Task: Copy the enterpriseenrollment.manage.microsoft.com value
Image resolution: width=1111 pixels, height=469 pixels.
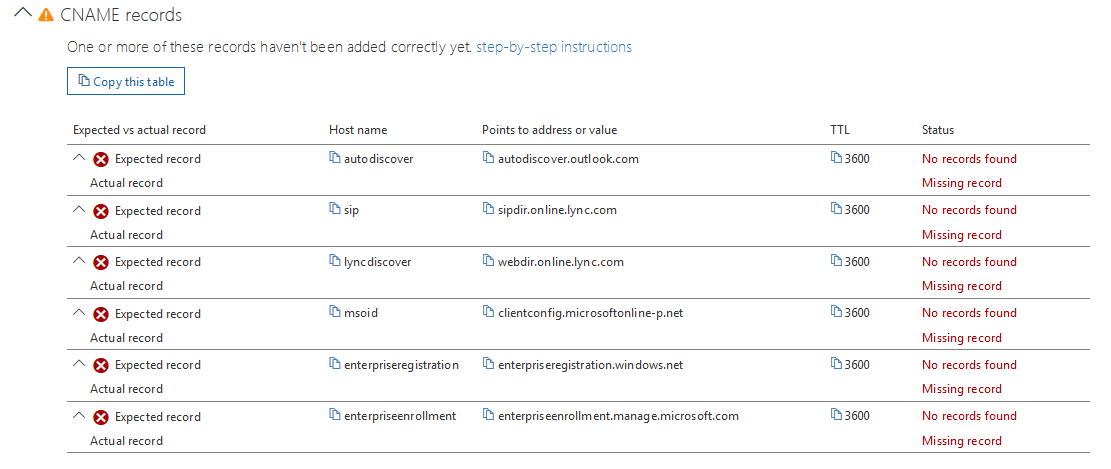Action: pyautogui.click(x=487, y=416)
